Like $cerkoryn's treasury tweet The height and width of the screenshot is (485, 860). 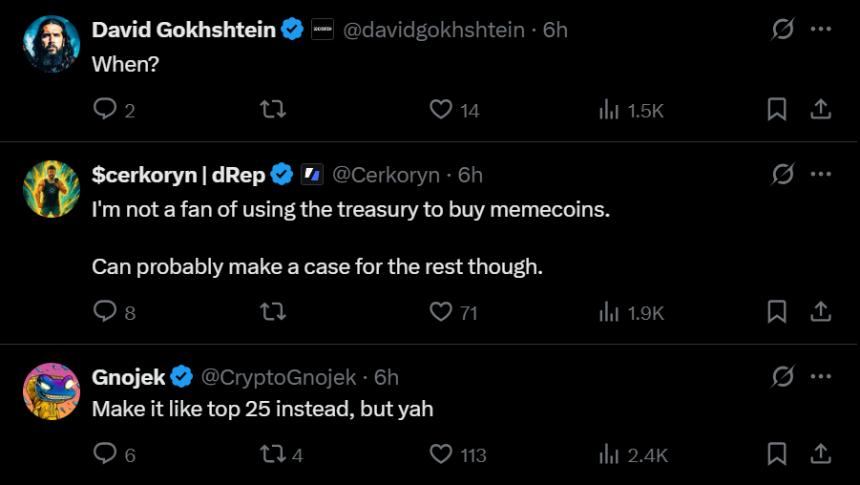point(441,312)
